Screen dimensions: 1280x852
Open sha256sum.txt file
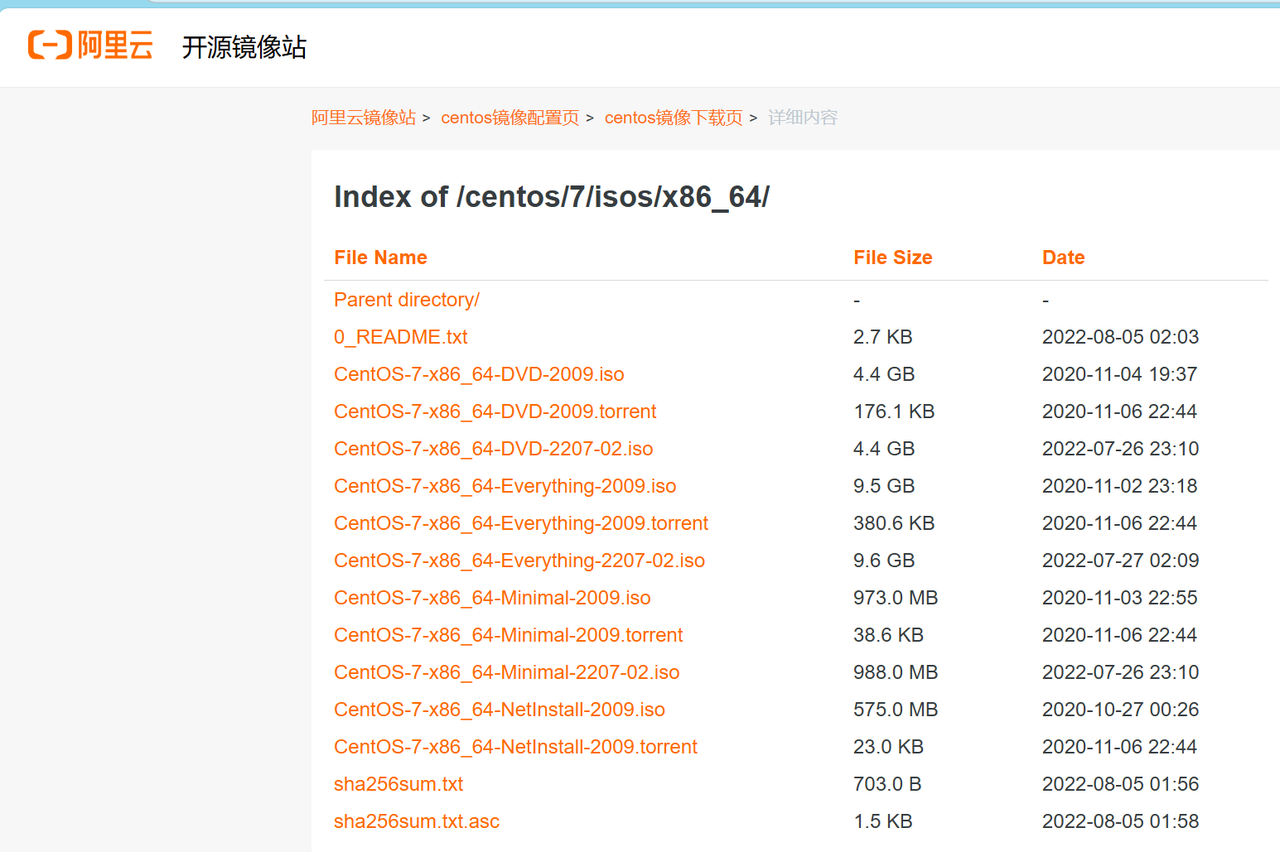[399, 784]
